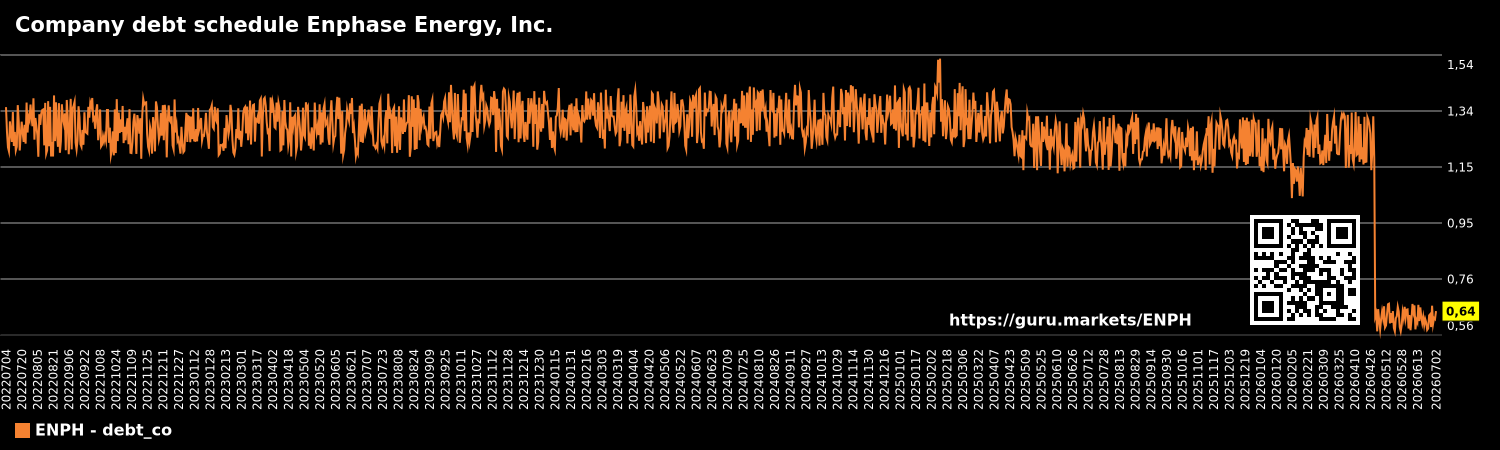Click x-axis date label 20220704
Image resolution: width=1500 pixels, height=450 pixels.
click(x=7, y=379)
